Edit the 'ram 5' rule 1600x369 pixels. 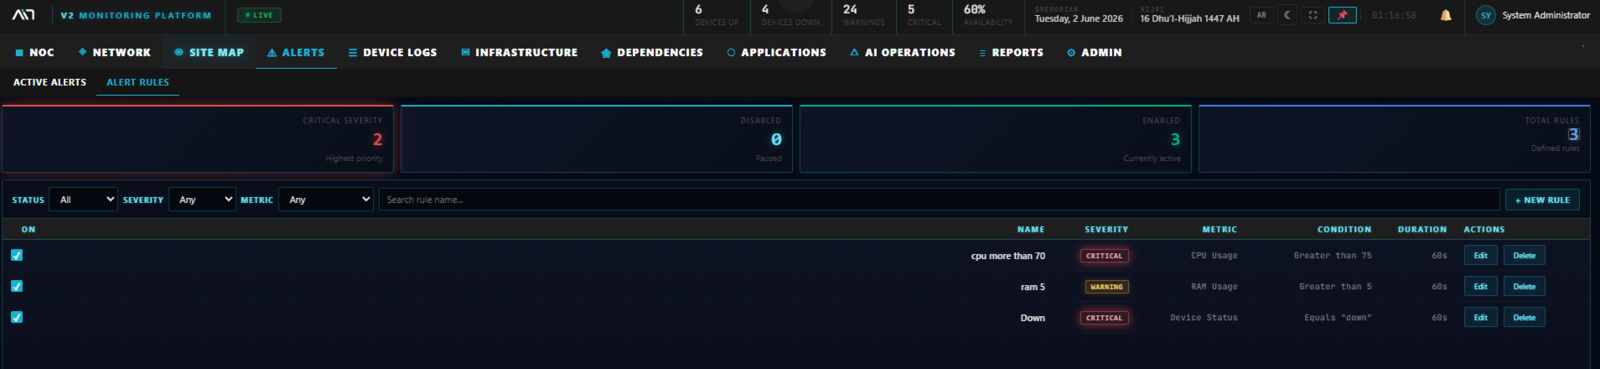tap(1480, 286)
